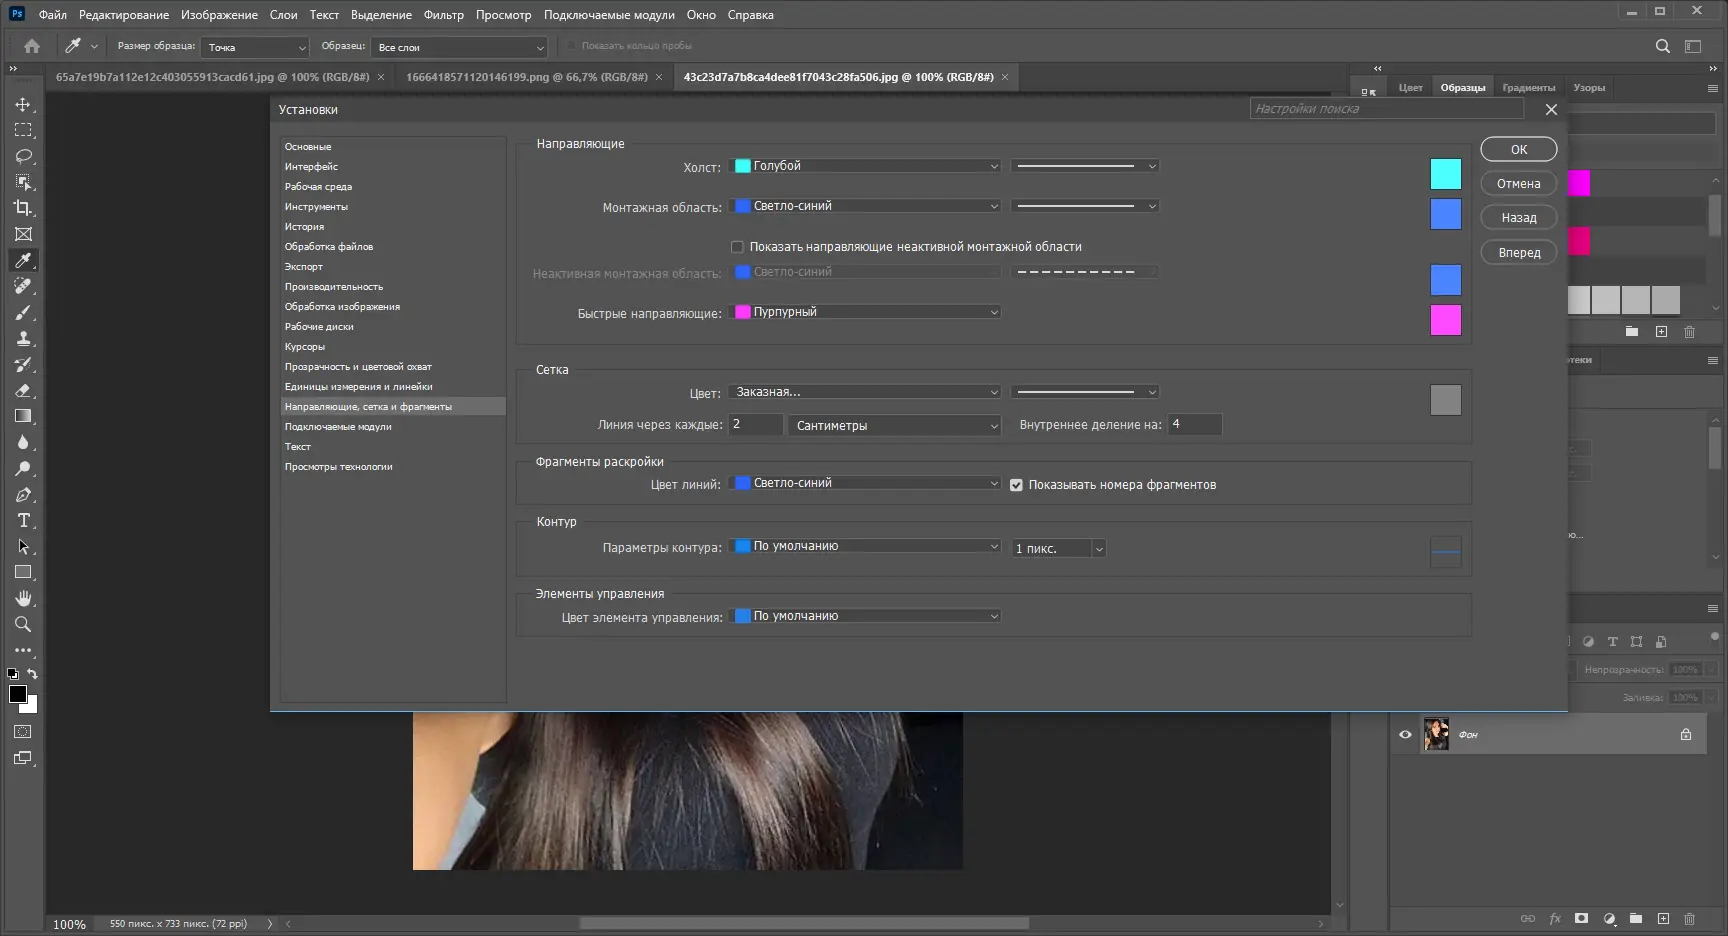
Task: Open the Eraser tool
Action: pyautogui.click(x=24, y=391)
